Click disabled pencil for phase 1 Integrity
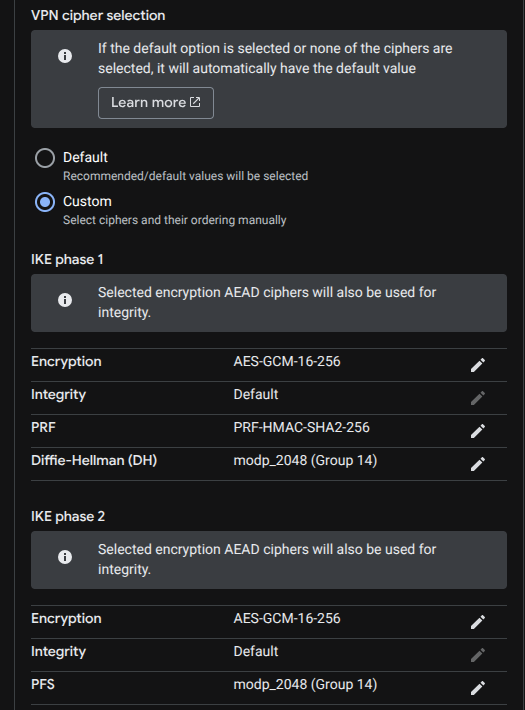 (x=478, y=398)
